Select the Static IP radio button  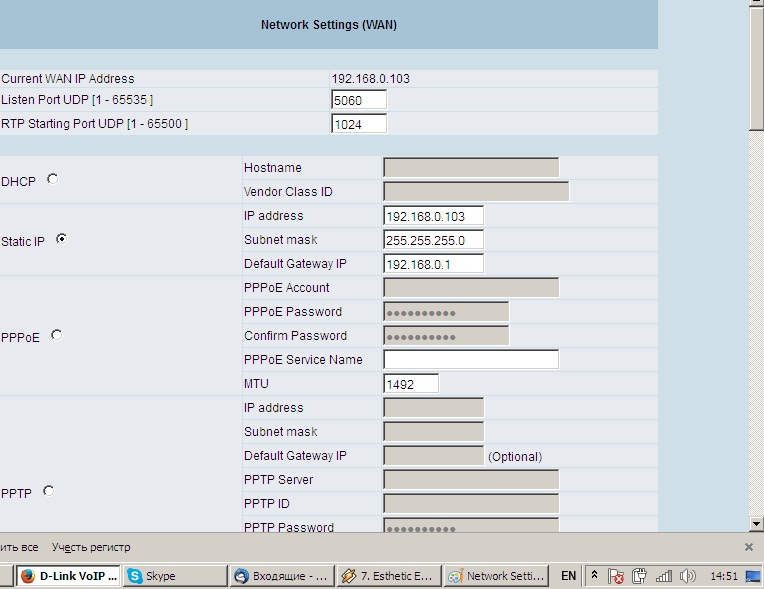coord(61,239)
